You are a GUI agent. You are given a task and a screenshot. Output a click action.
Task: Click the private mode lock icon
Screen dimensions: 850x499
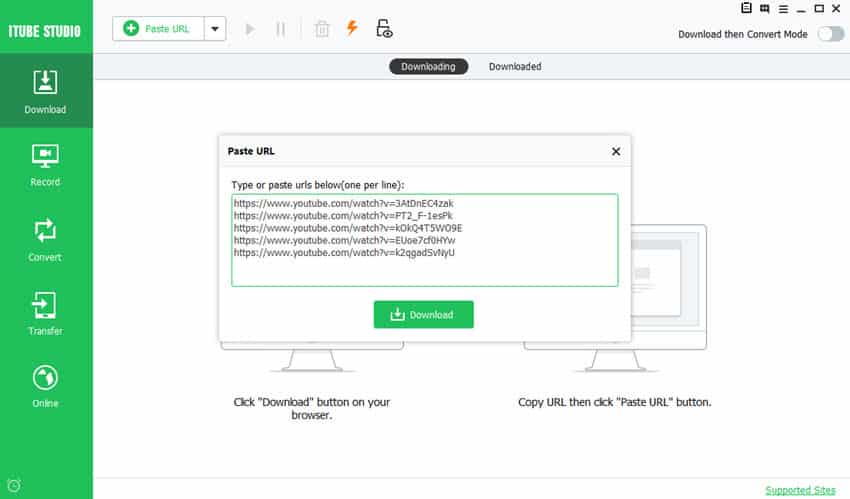[384, 29]
